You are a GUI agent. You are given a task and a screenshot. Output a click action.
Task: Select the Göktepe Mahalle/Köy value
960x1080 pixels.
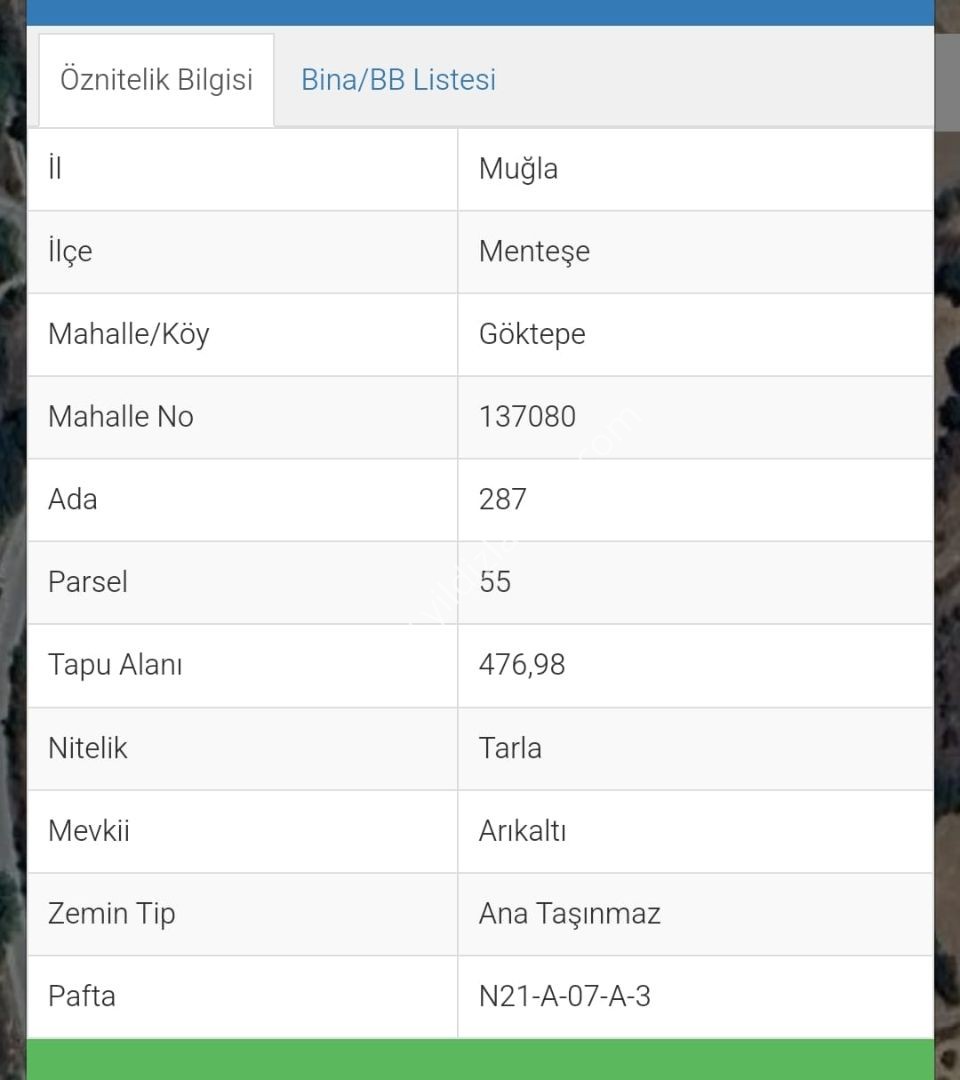click(532, 335)
